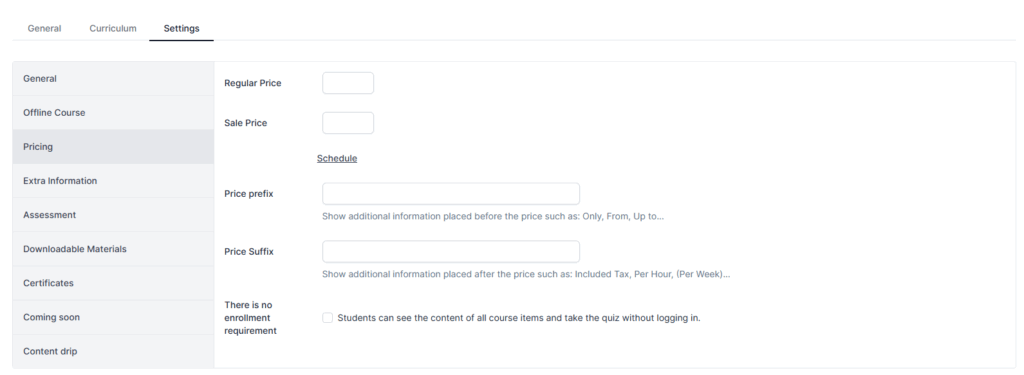This screenshot has width=1024, height=375.
Task: Click the Regular Price input box
Action: pos(348,83)
